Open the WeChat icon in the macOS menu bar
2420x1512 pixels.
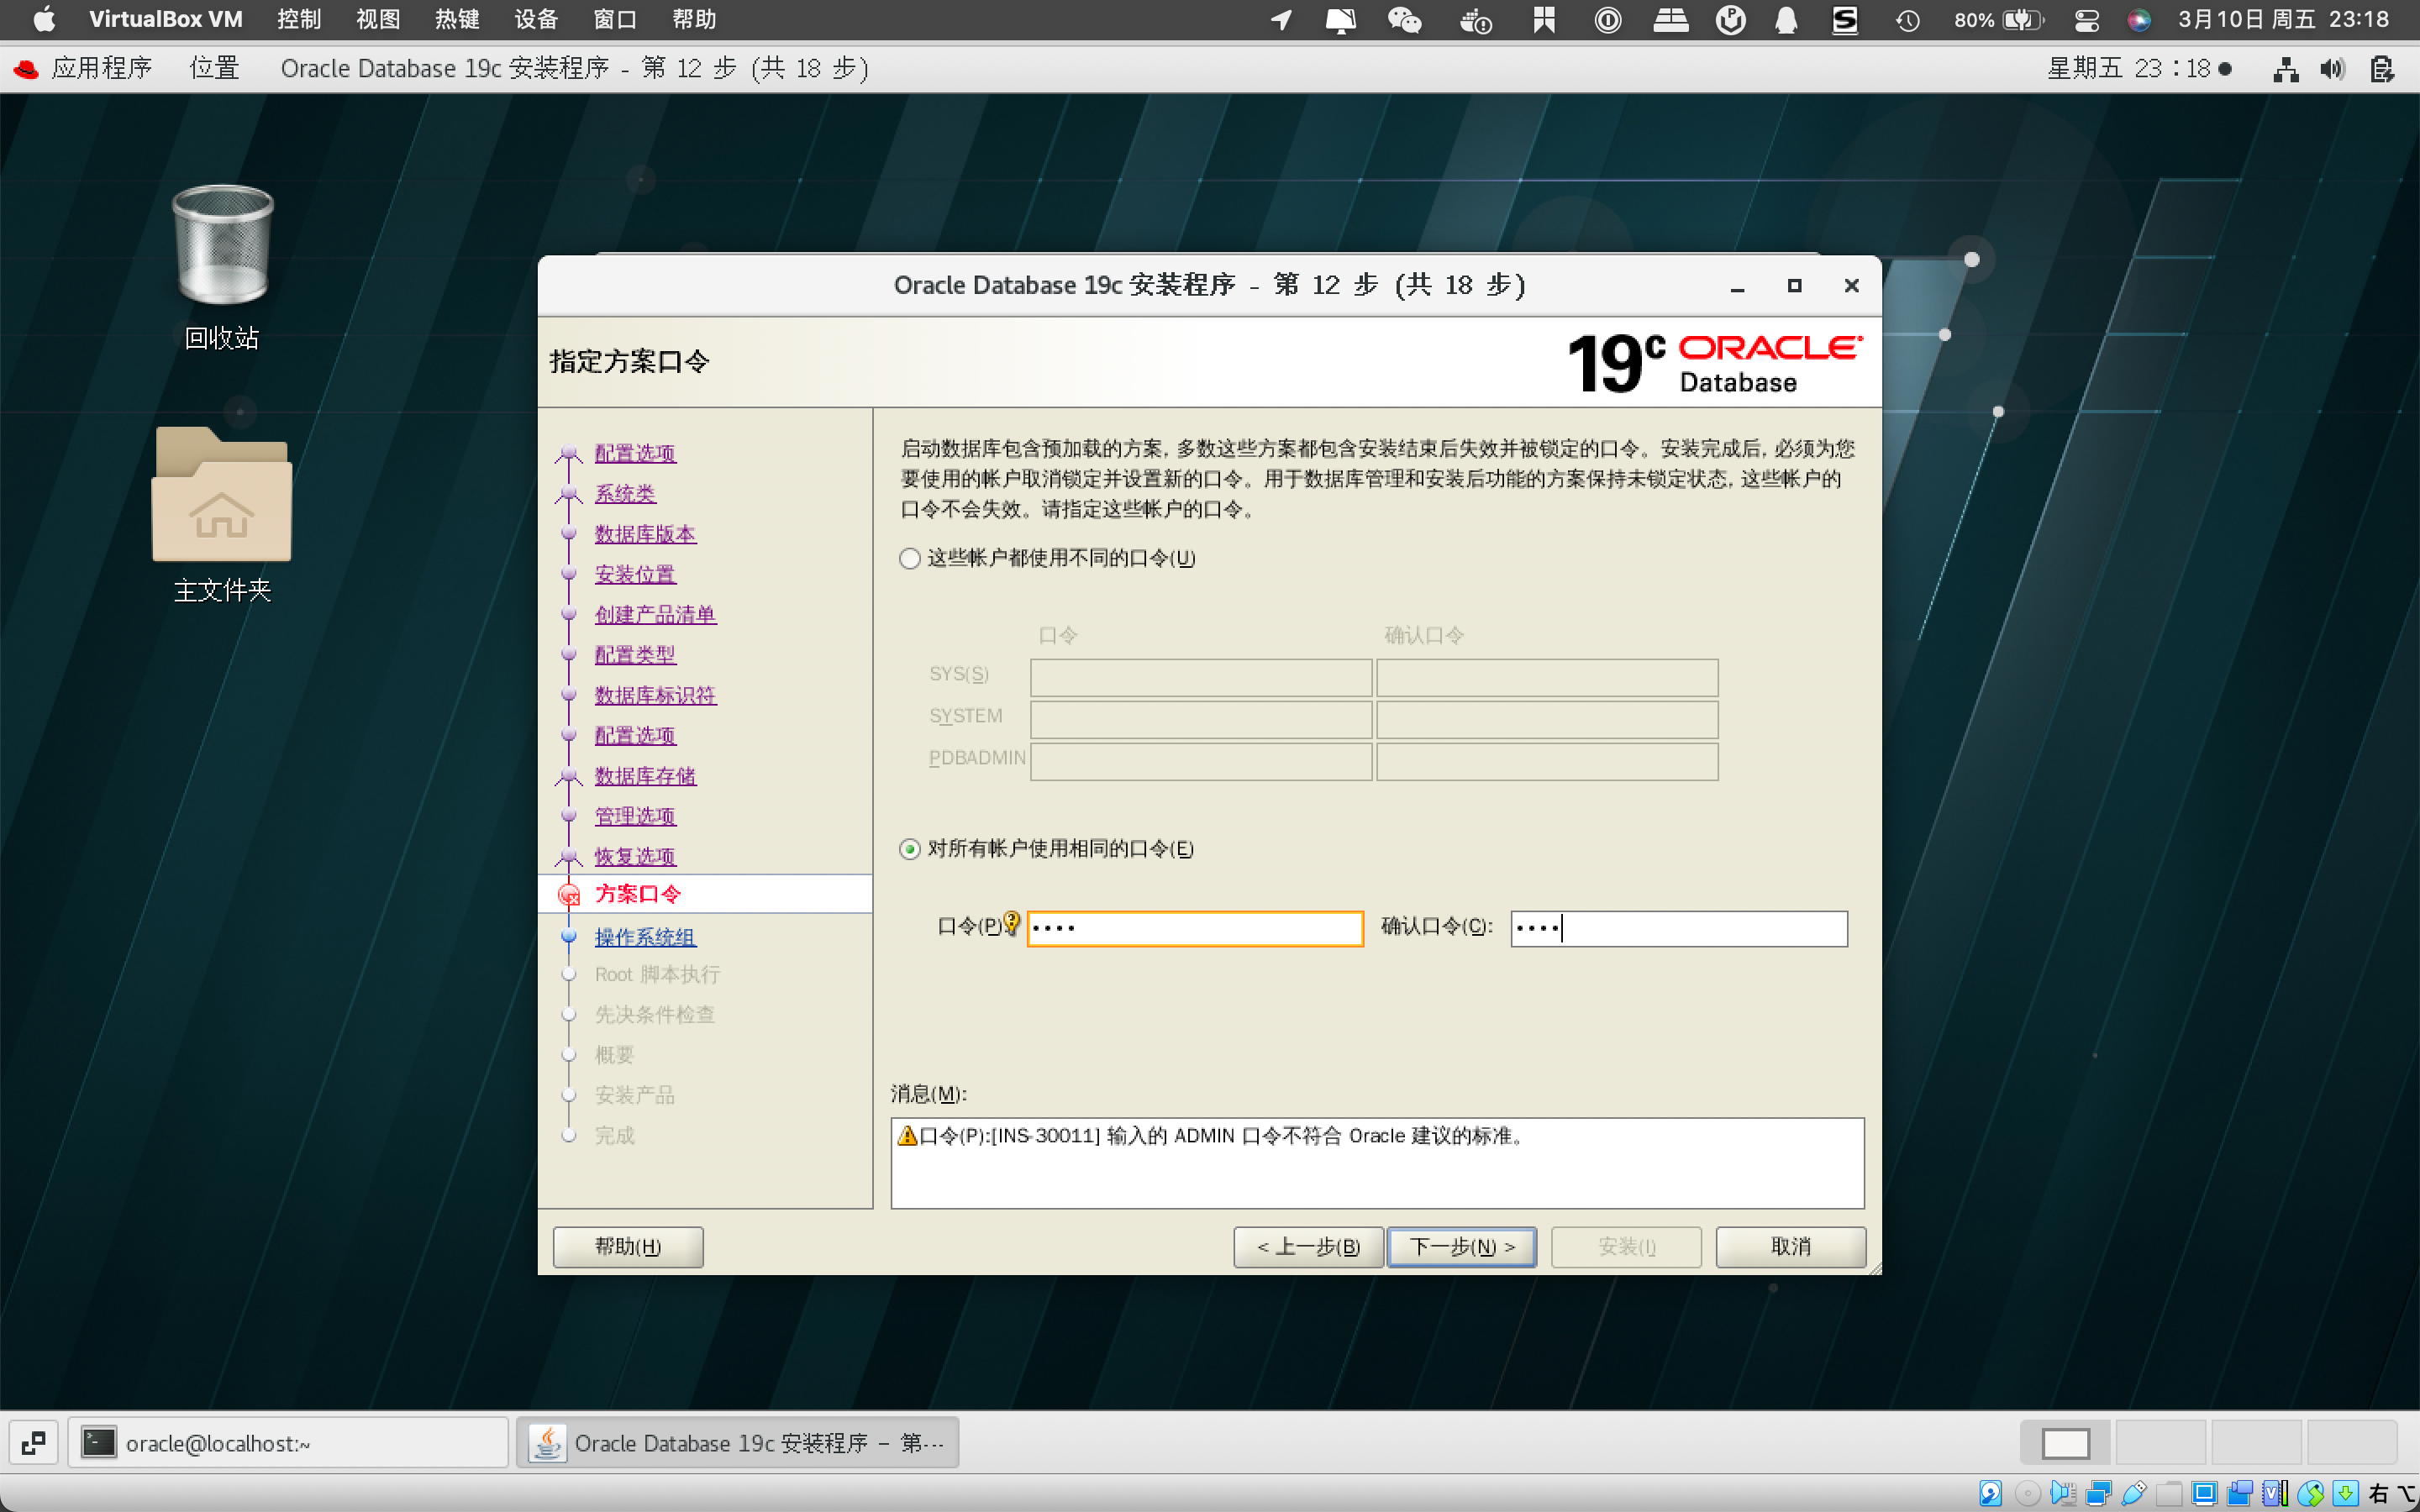pyautogui.click(x=1404, y=19)
